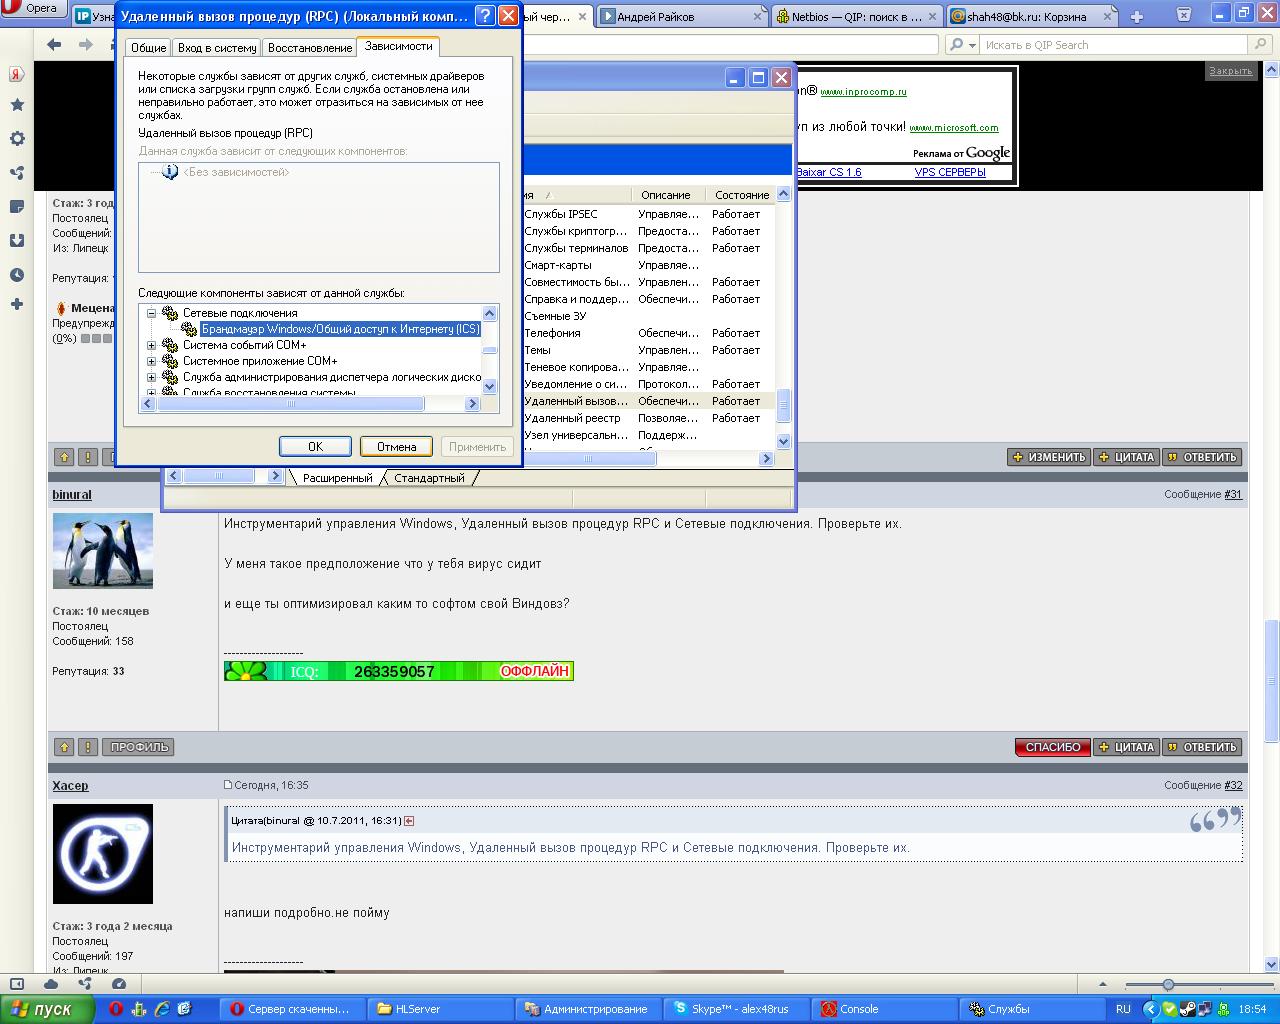The height and width of the screenshot is (1024, 1280).
Task: Click the help question mark in RPC dialog
Action: (x=484, y=16)
